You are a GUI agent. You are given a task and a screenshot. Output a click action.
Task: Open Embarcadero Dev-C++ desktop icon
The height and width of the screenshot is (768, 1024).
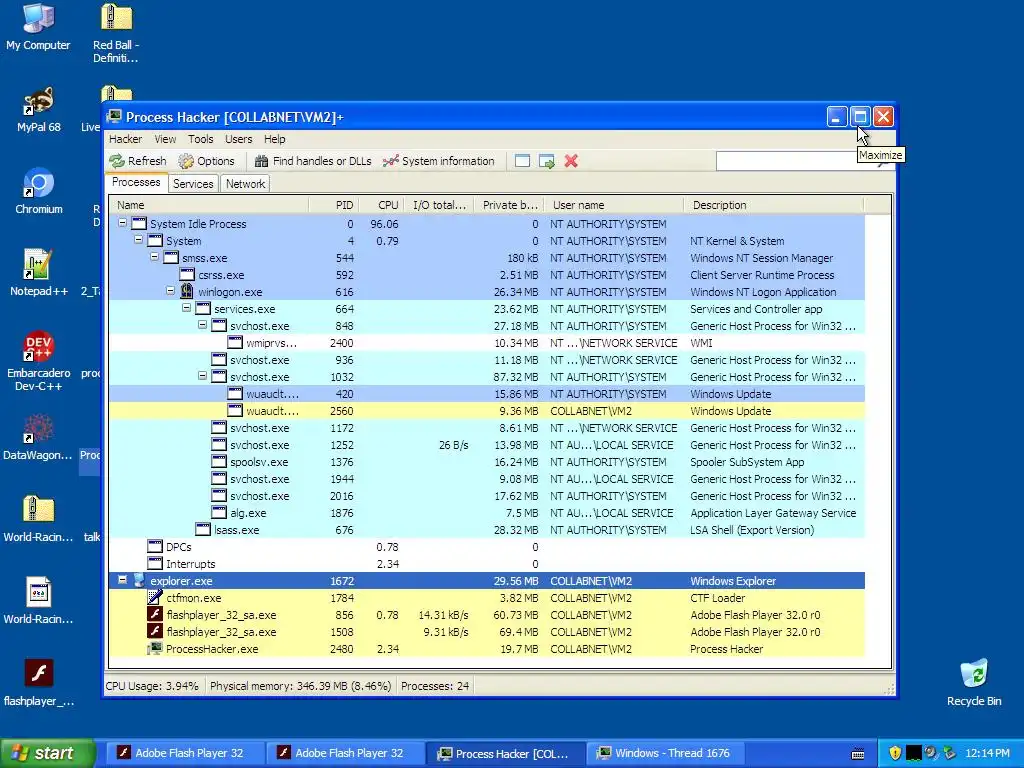39,362
